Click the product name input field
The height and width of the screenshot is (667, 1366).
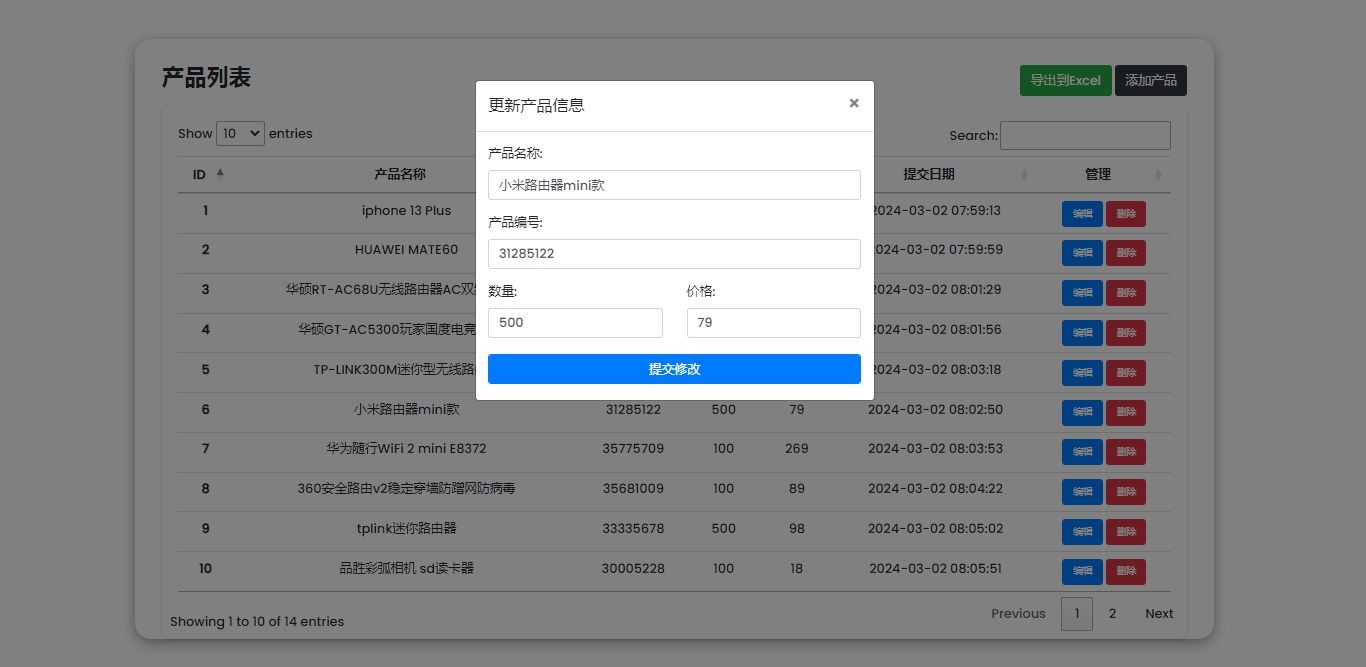(x=674, y=185)
